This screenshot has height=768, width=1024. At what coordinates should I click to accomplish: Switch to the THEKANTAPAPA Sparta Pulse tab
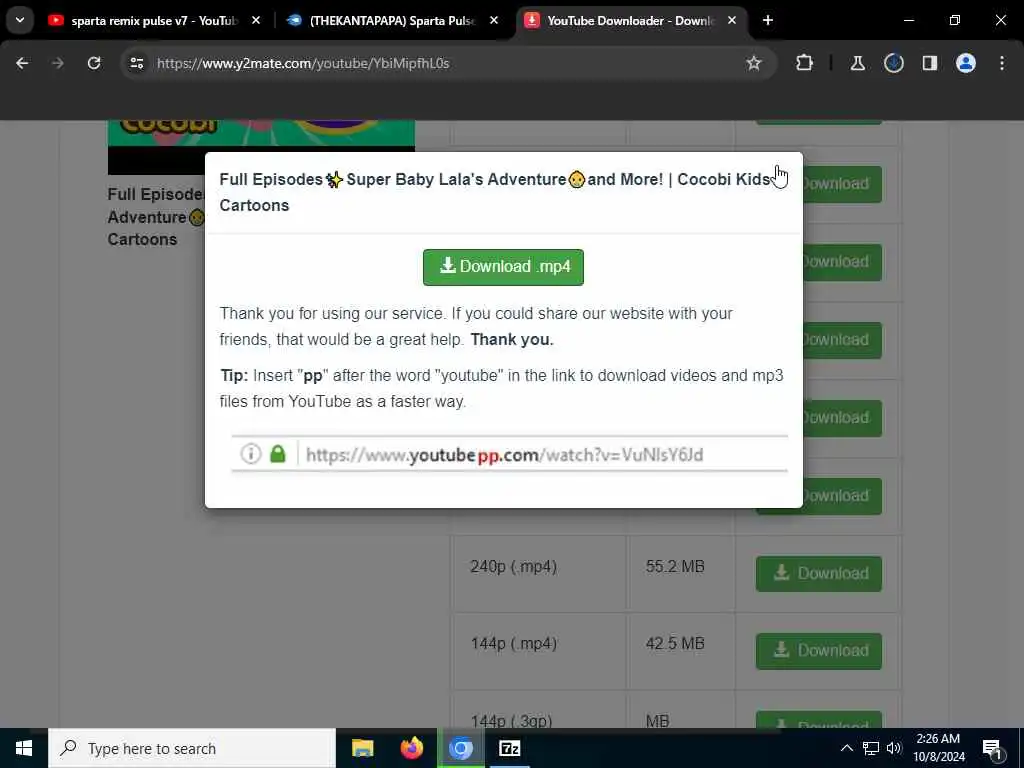tap(392, 21)
